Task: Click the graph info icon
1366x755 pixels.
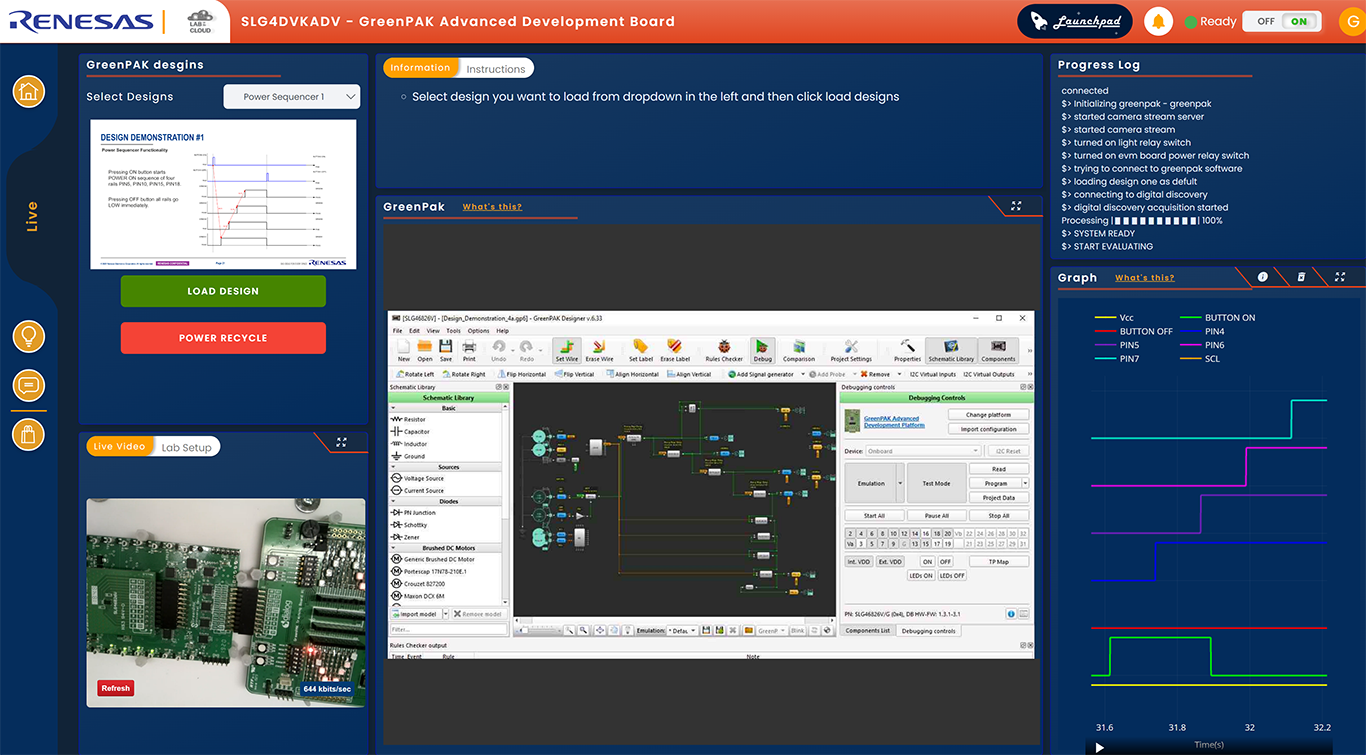Action: click(1263, 277)
